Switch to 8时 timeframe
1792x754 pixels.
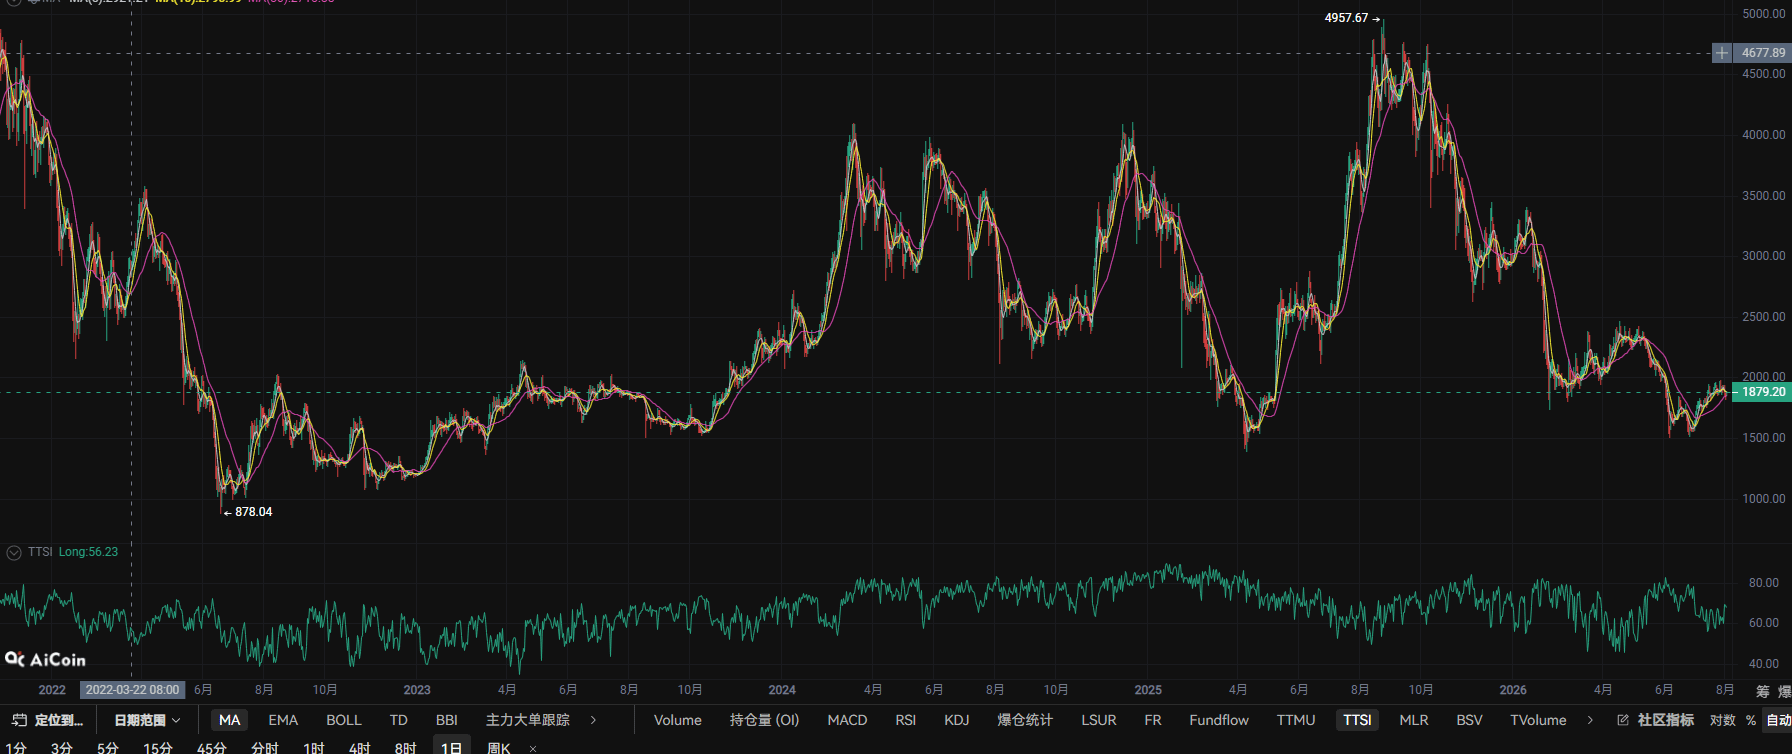(406, 747)
